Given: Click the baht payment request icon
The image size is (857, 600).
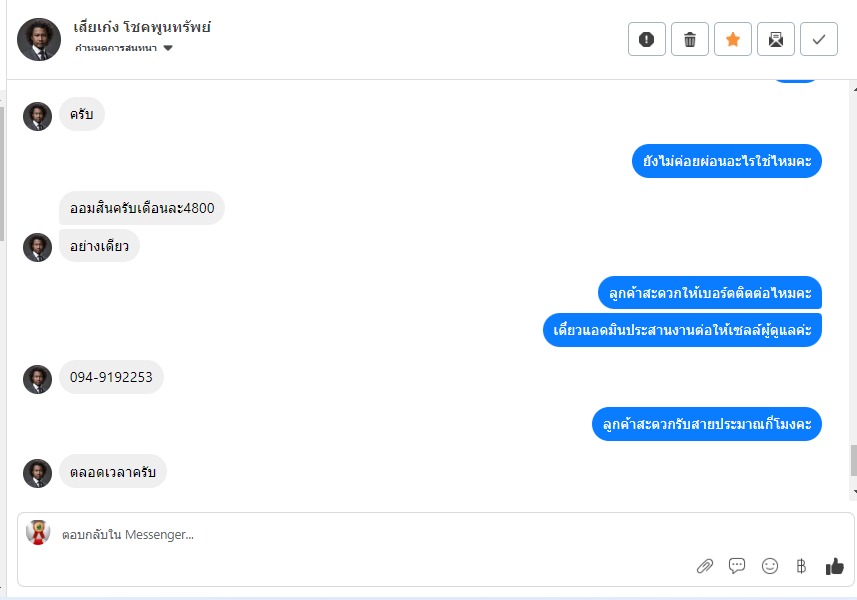Looking at the screenshot, I should point(801,566).
